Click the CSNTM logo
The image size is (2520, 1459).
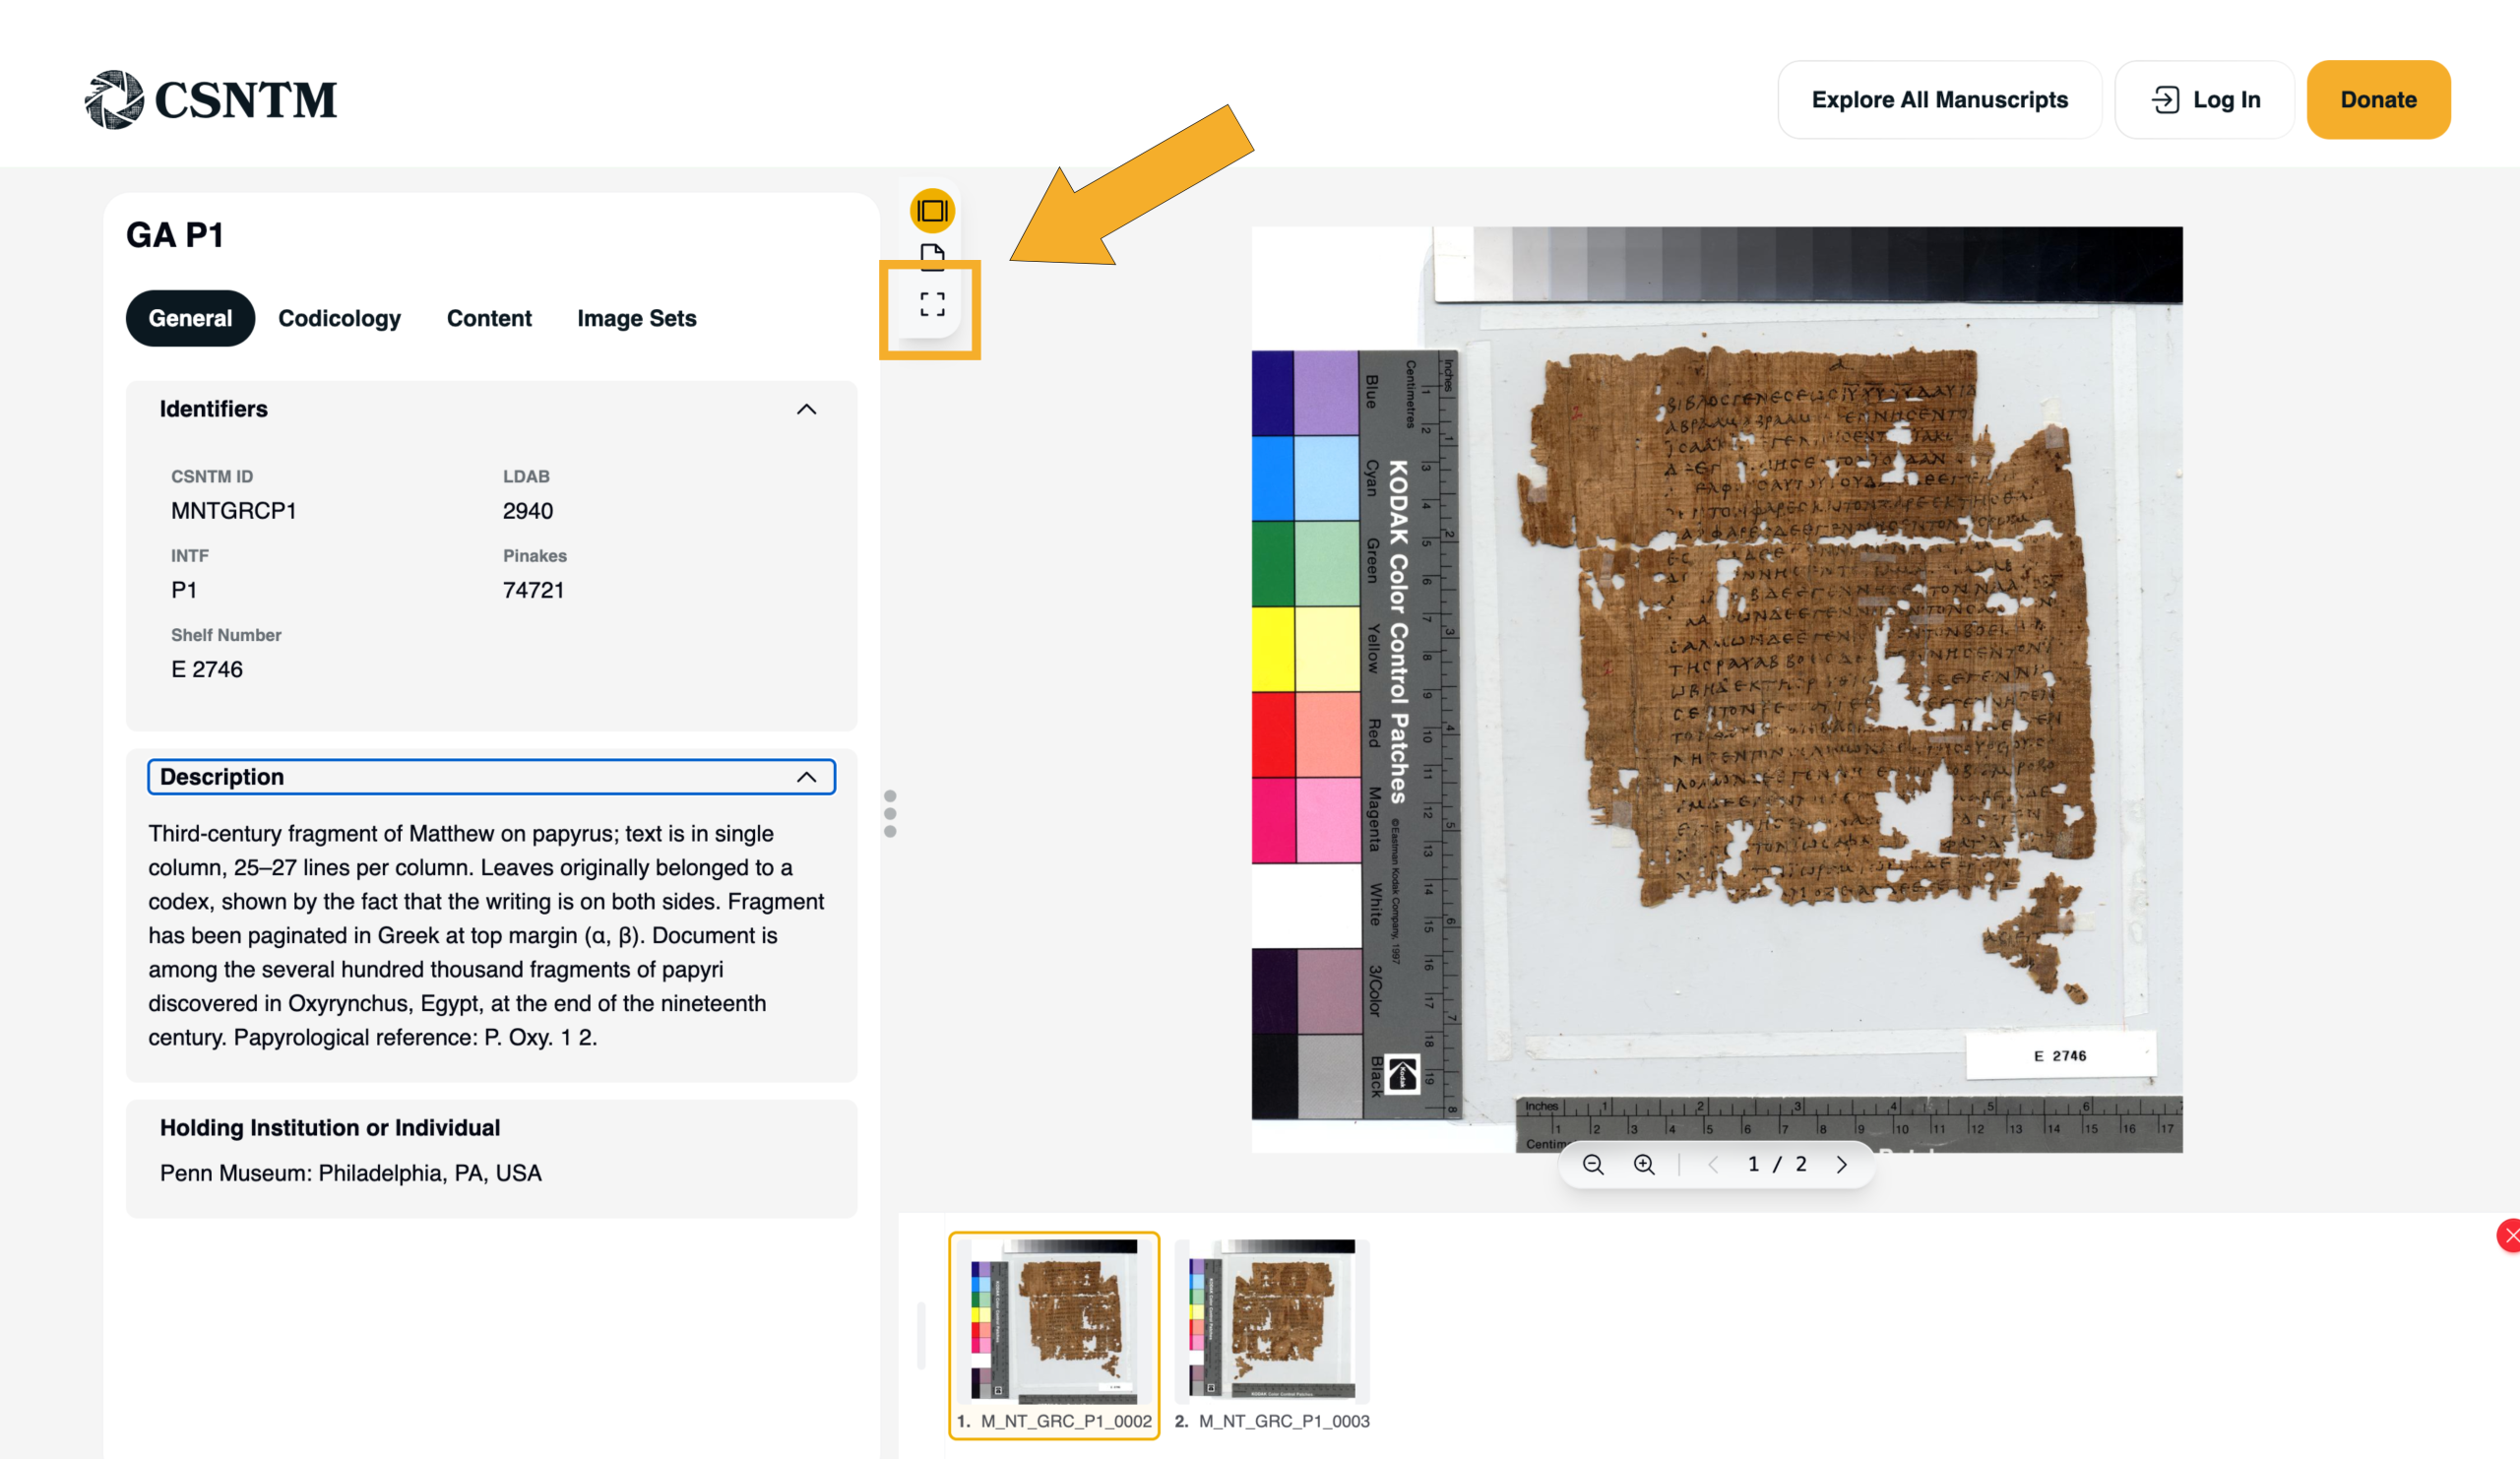(x=211, y=99)
